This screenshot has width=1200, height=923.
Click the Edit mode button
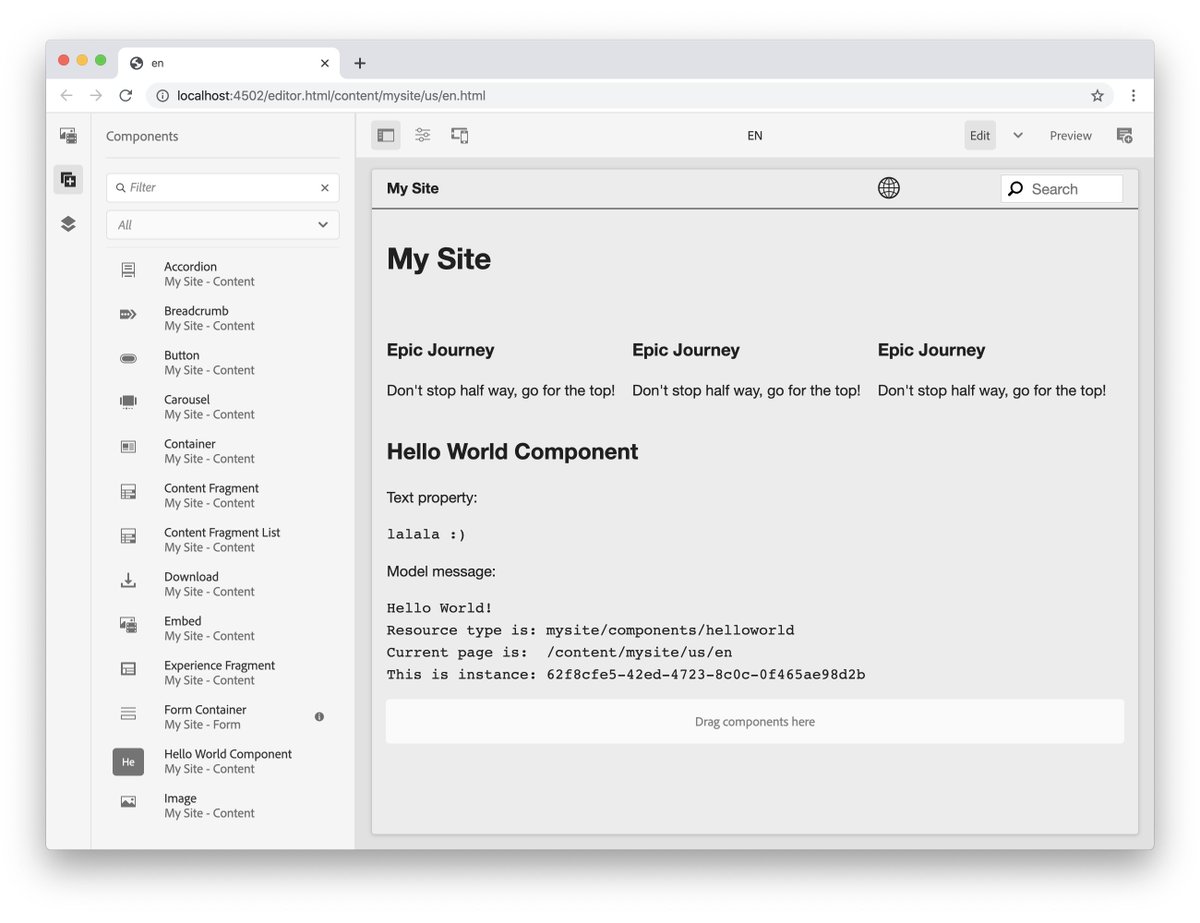click(980, 135)
